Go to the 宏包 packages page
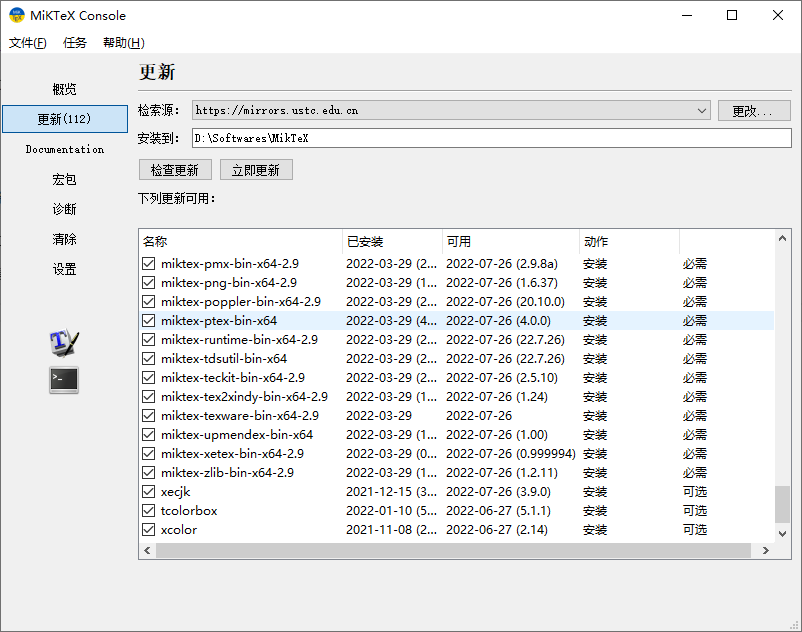Viewport: 802px width, 632px height. [64, 179]
